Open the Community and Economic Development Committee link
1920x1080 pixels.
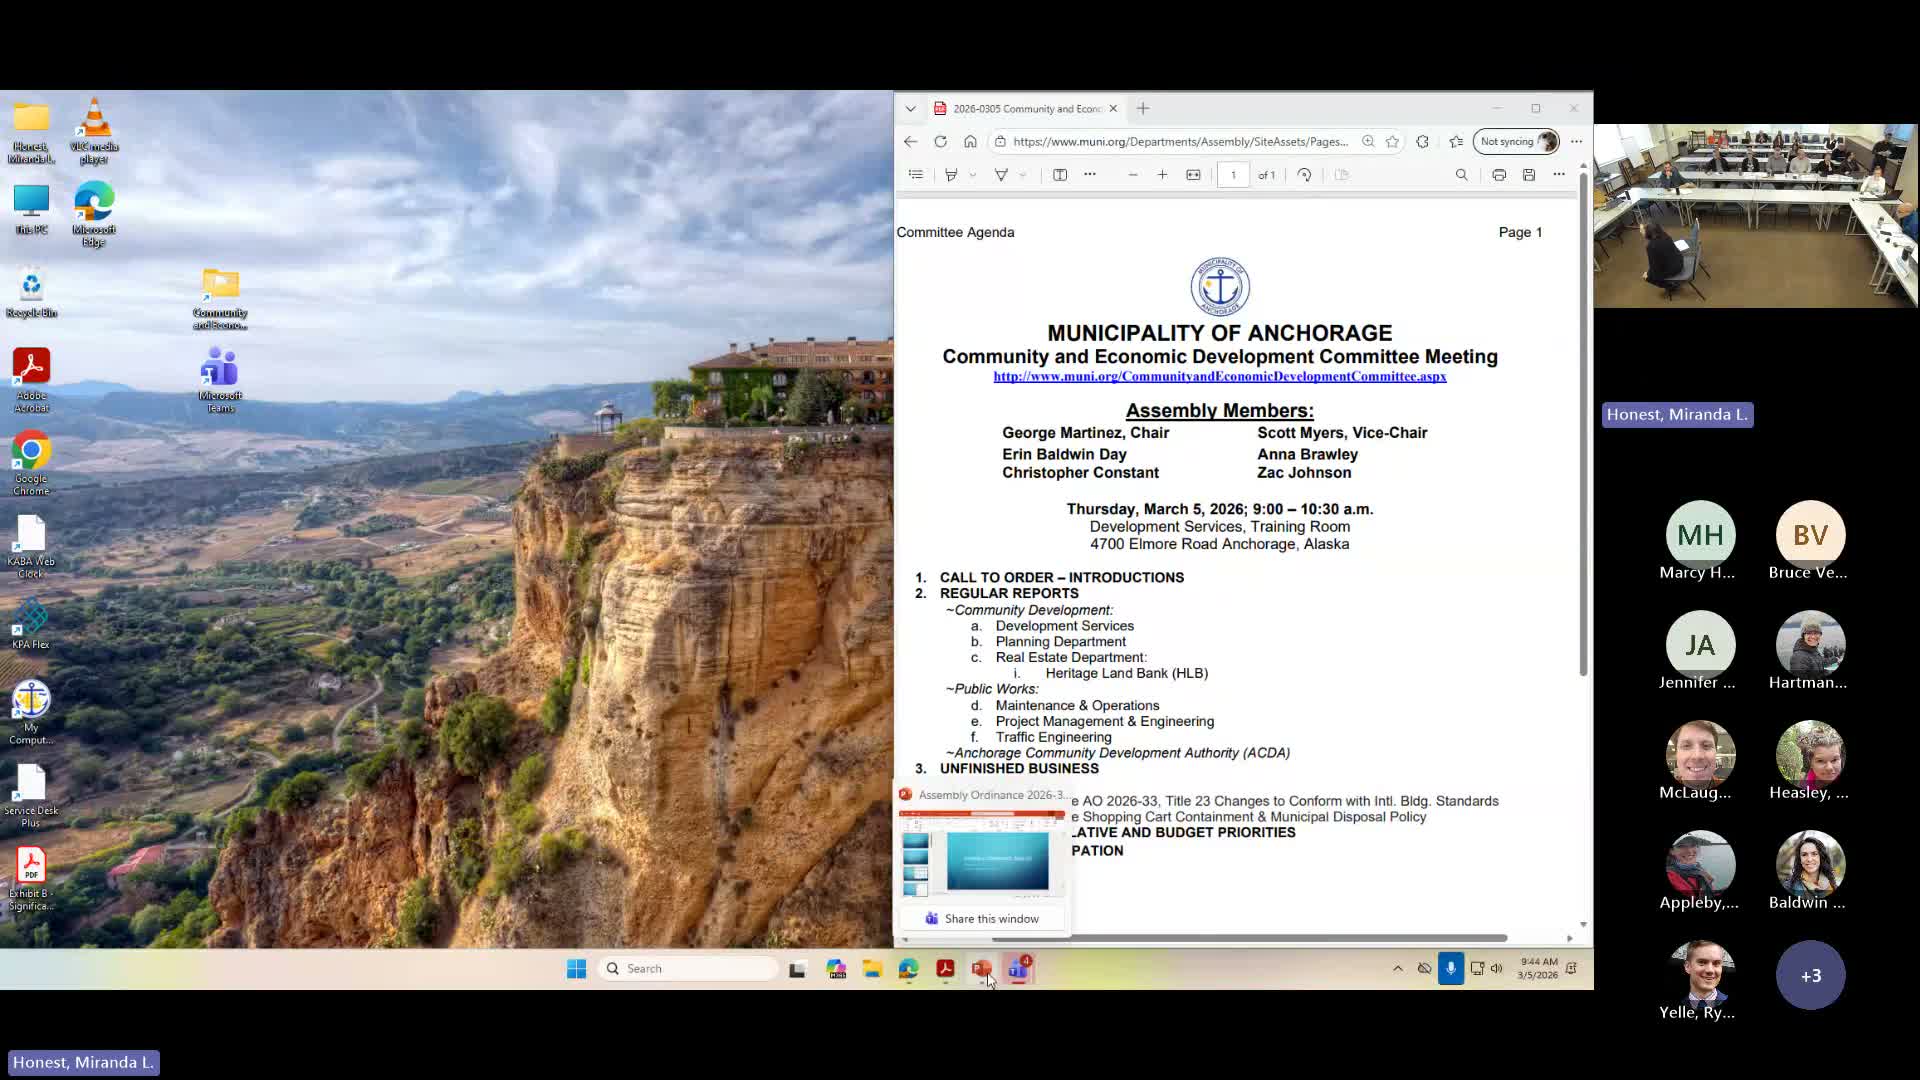coord(1219,376)
